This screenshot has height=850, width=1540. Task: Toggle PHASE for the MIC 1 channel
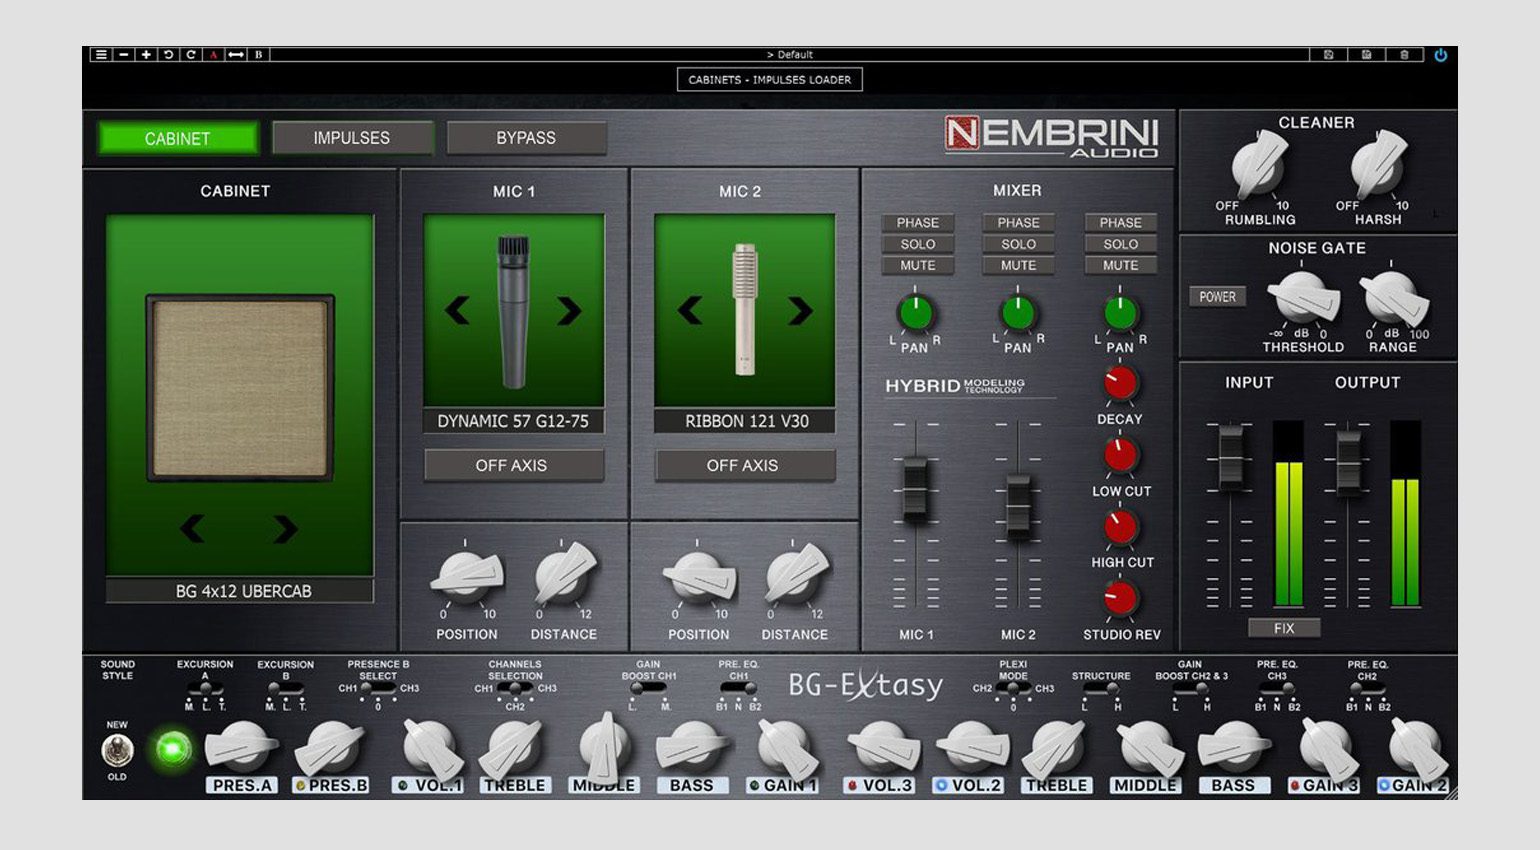[x=918, y=223]
